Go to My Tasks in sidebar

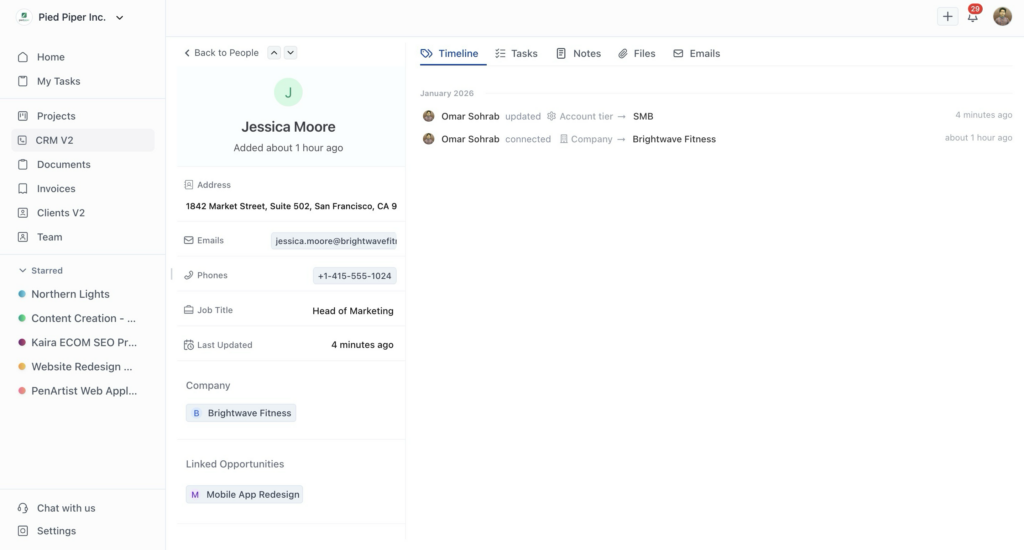(x=58, y=81)
